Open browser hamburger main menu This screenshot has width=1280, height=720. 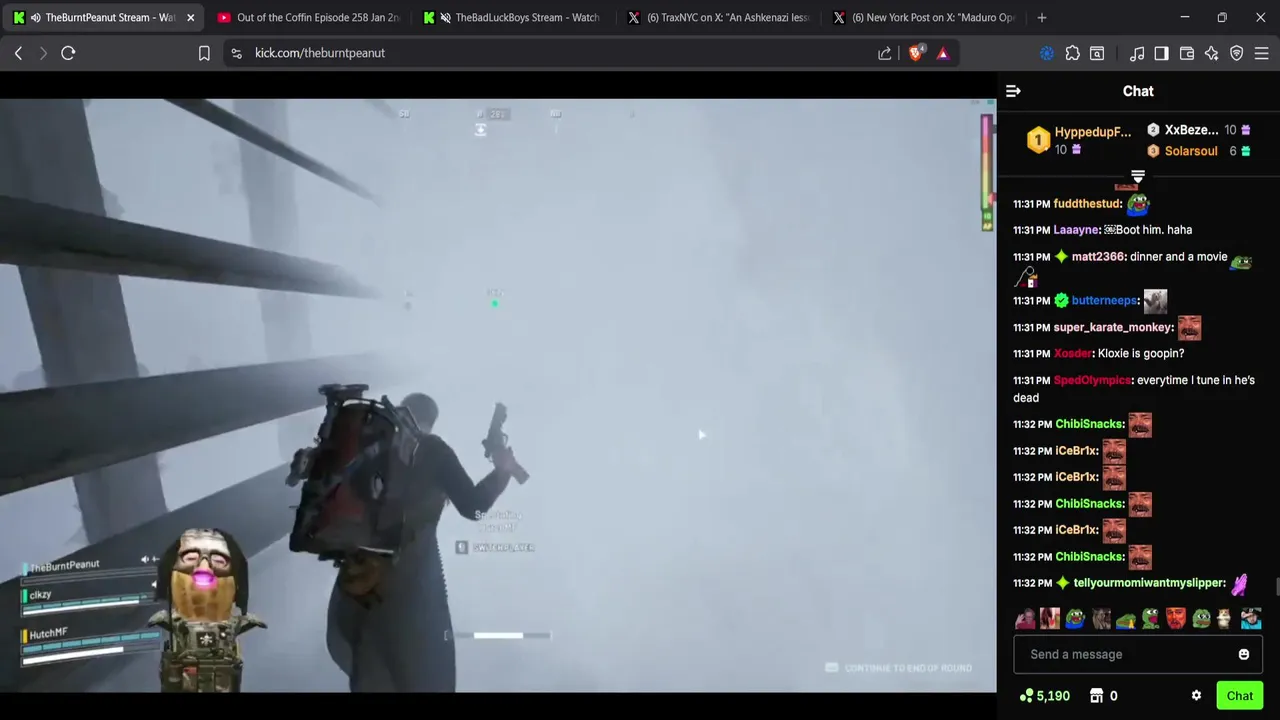pos(1262,53)
